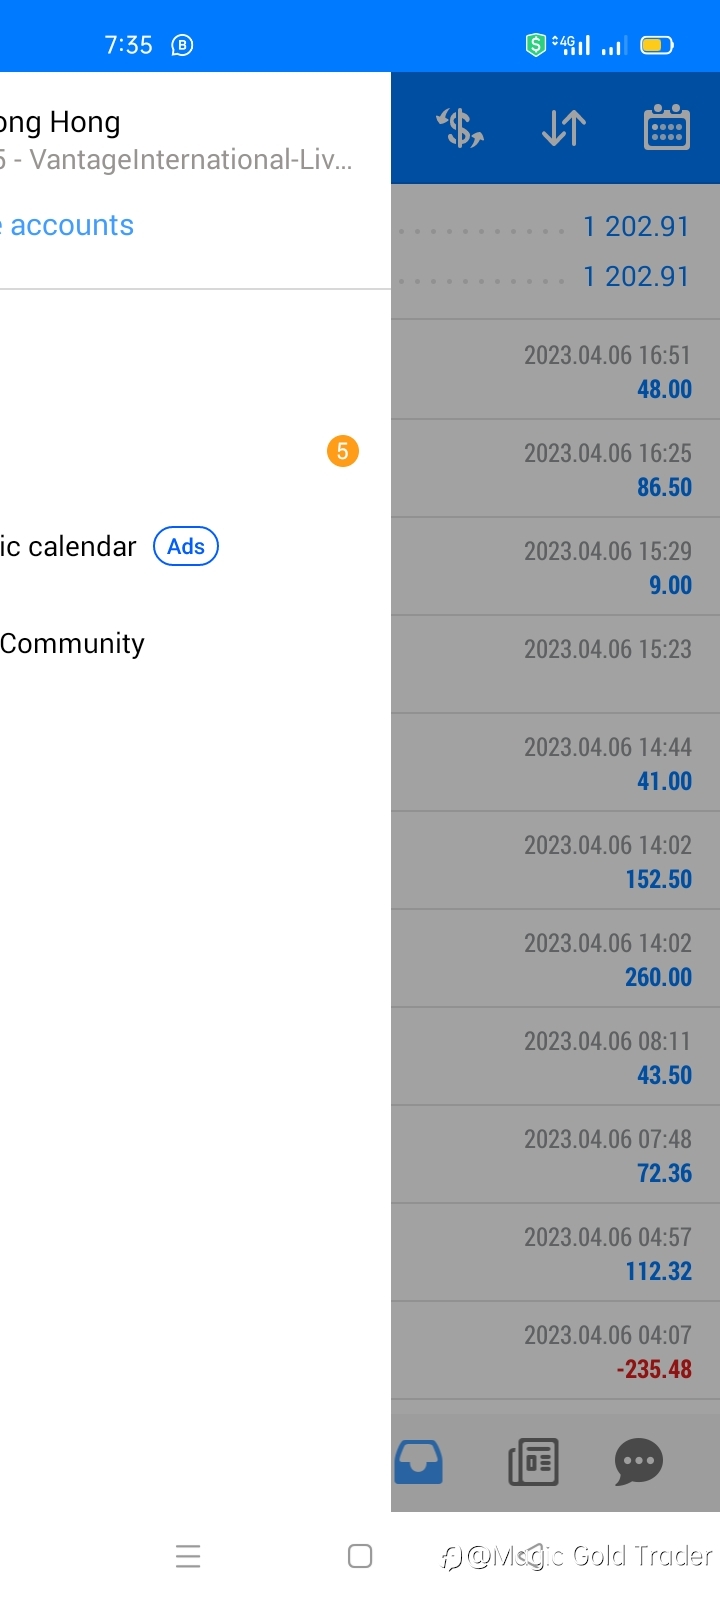Screen dimensions: 720x1600
Task: Open the loss trade showing -235.48
Action: 556,1351
